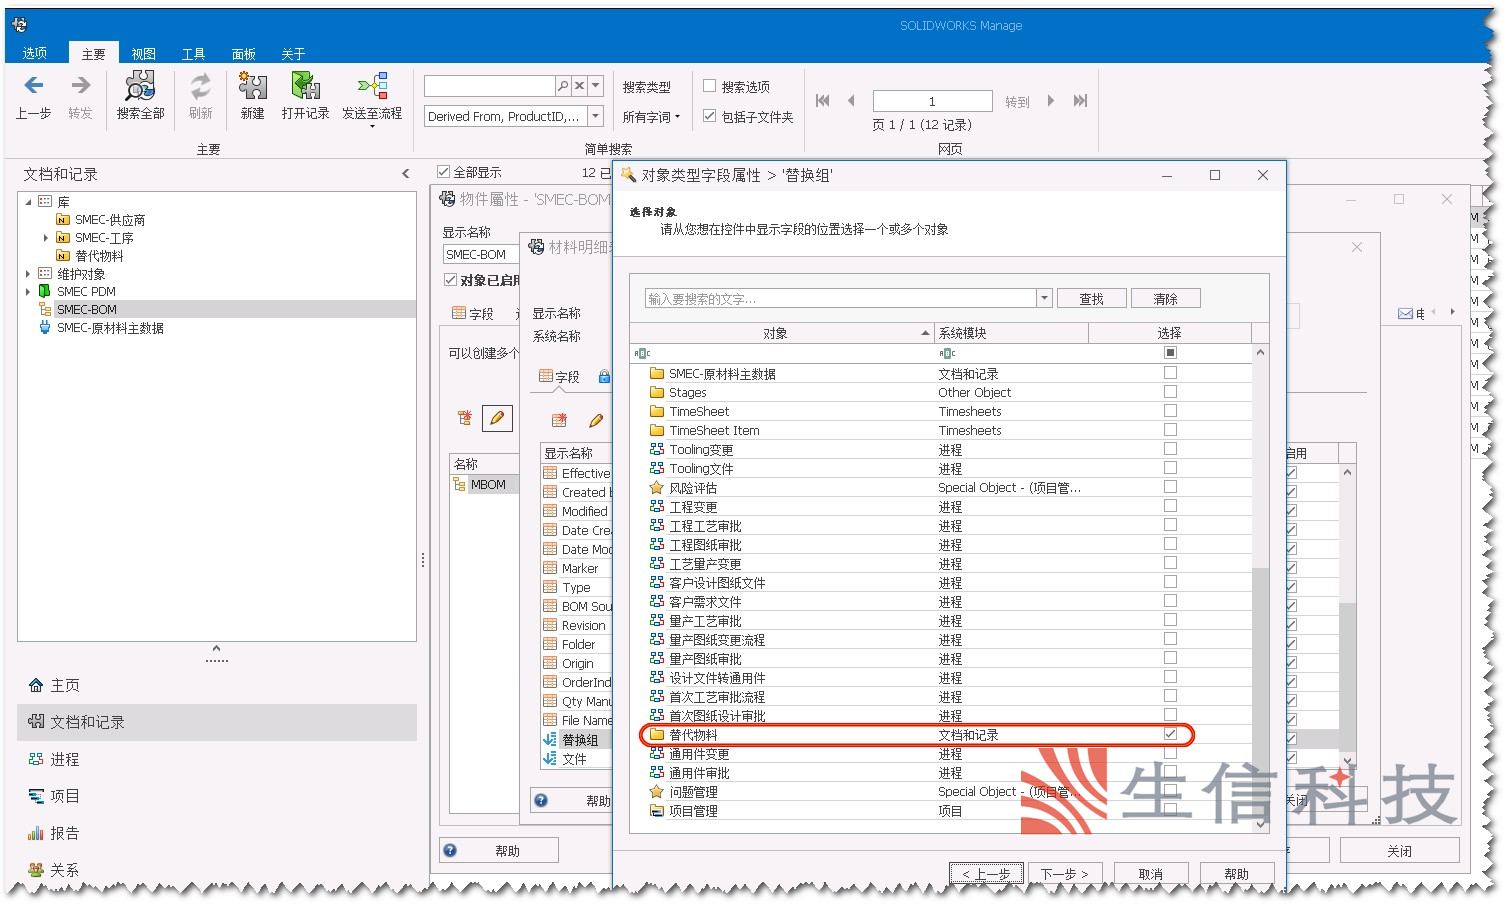Switch to the 主要 ribbon tab

point(93,53)
